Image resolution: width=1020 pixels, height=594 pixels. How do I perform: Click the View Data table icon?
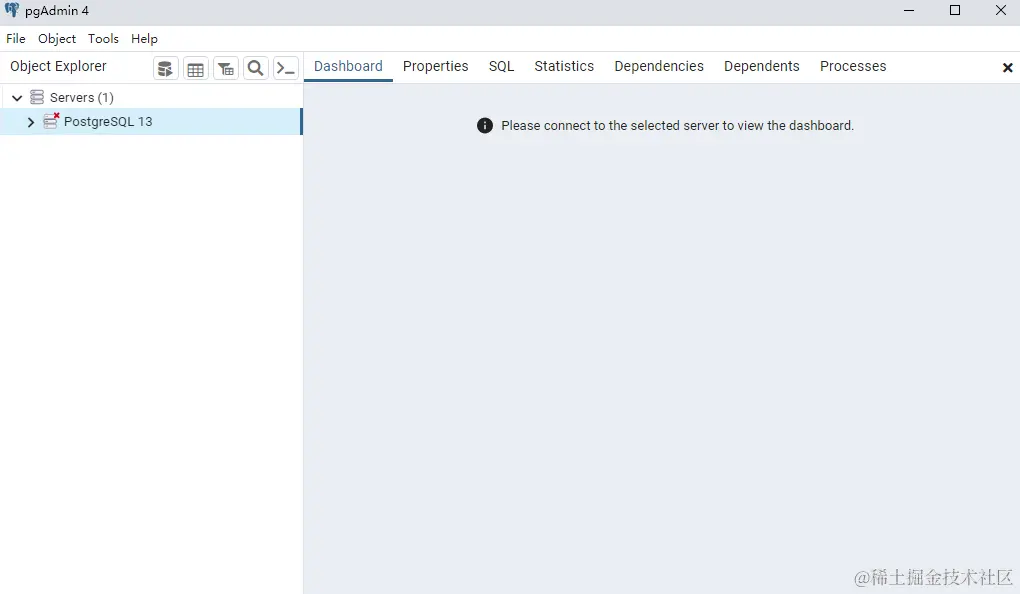tap(196, 68)
